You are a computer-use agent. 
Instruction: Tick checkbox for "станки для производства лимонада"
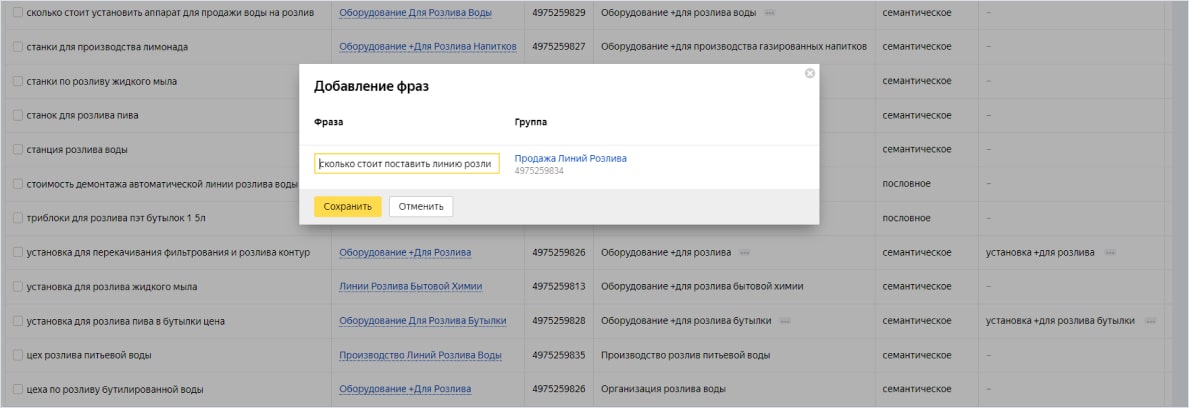point(18,47)
